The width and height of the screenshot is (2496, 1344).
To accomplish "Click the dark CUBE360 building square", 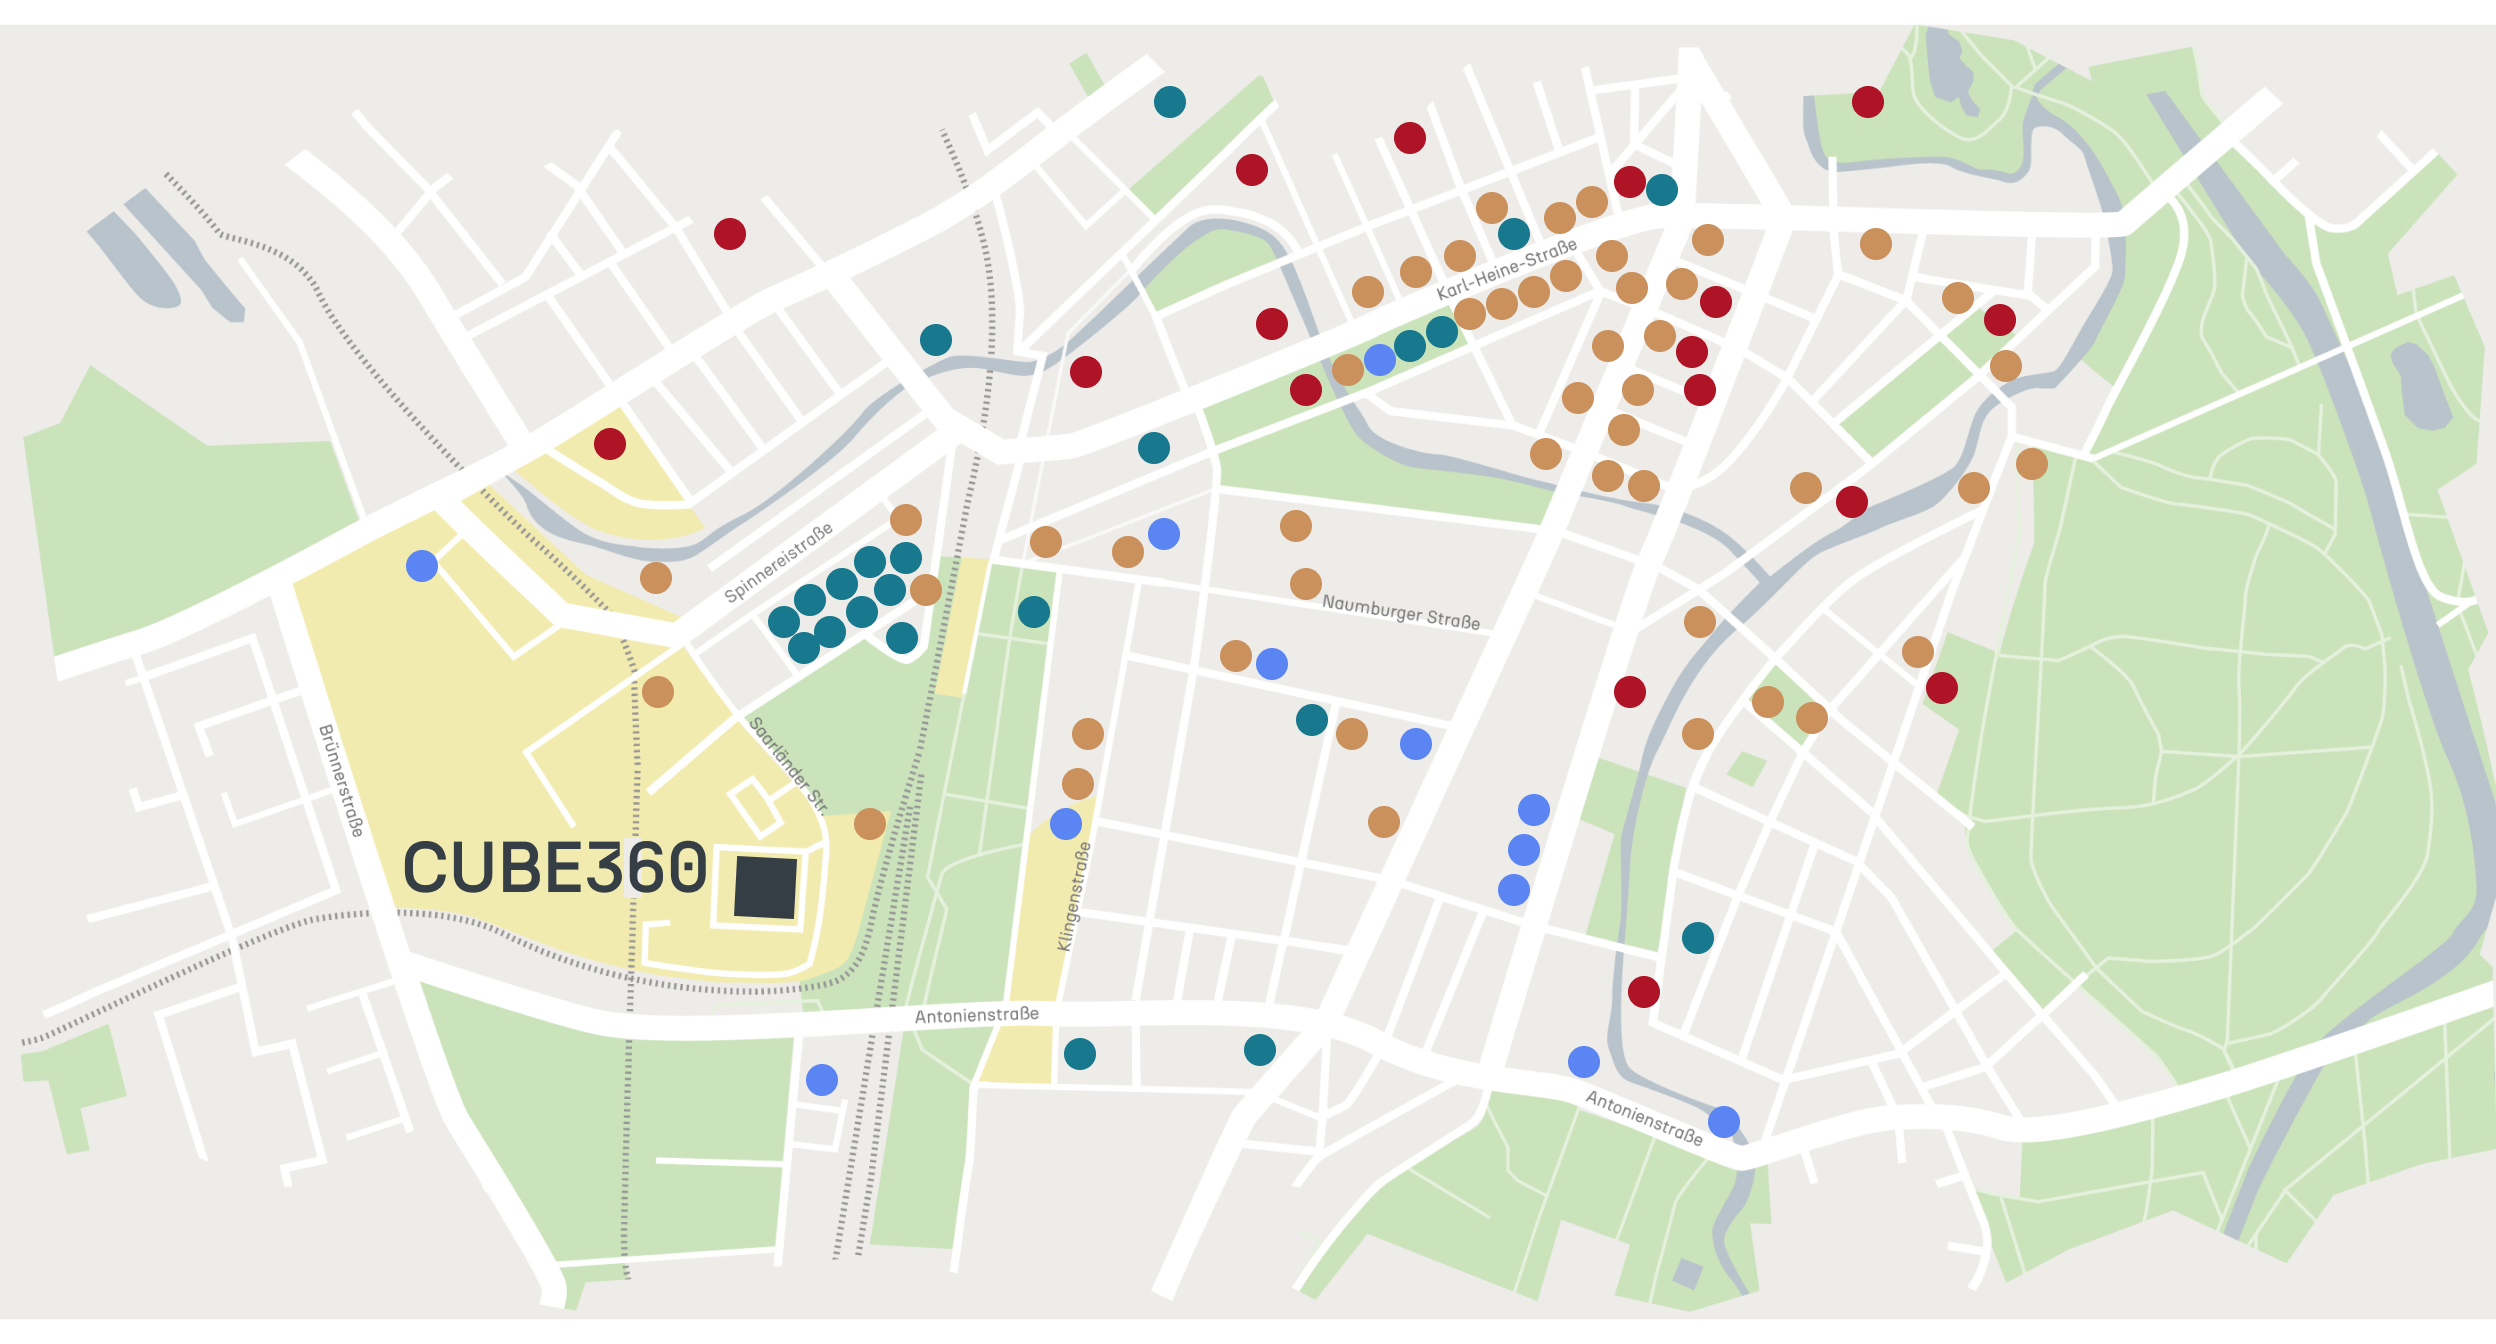I will pos(765,886).
